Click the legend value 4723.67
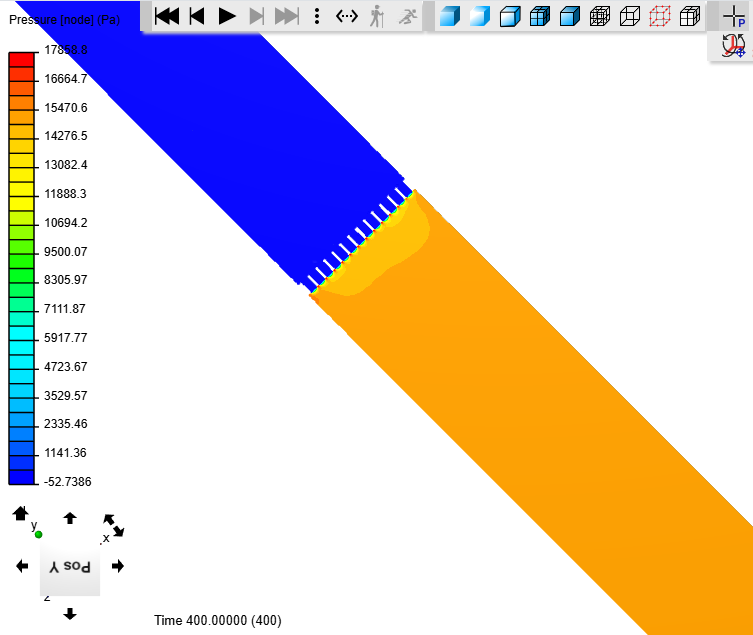Viewport: 753px width, 635px height. pyautogui.click(x=66, y=366)
